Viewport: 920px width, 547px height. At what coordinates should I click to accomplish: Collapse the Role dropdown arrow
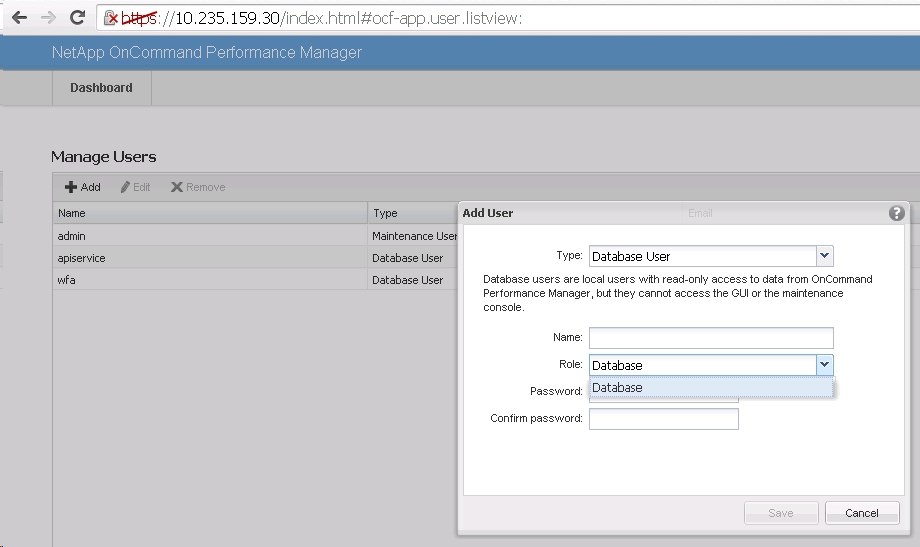point(824,365)
